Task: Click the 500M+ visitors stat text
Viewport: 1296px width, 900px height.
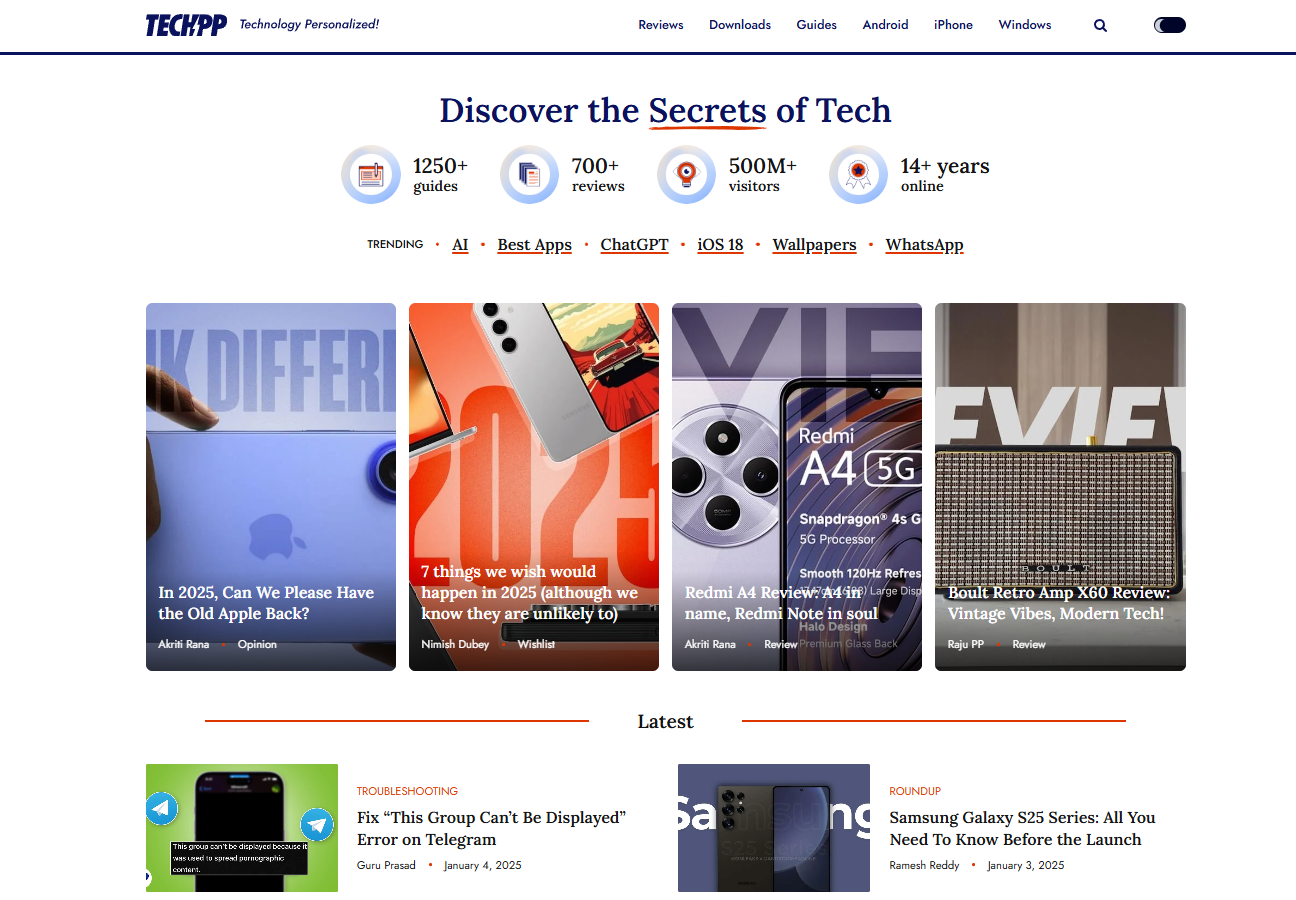Action: pyautogui.click(x=763, y=174)
